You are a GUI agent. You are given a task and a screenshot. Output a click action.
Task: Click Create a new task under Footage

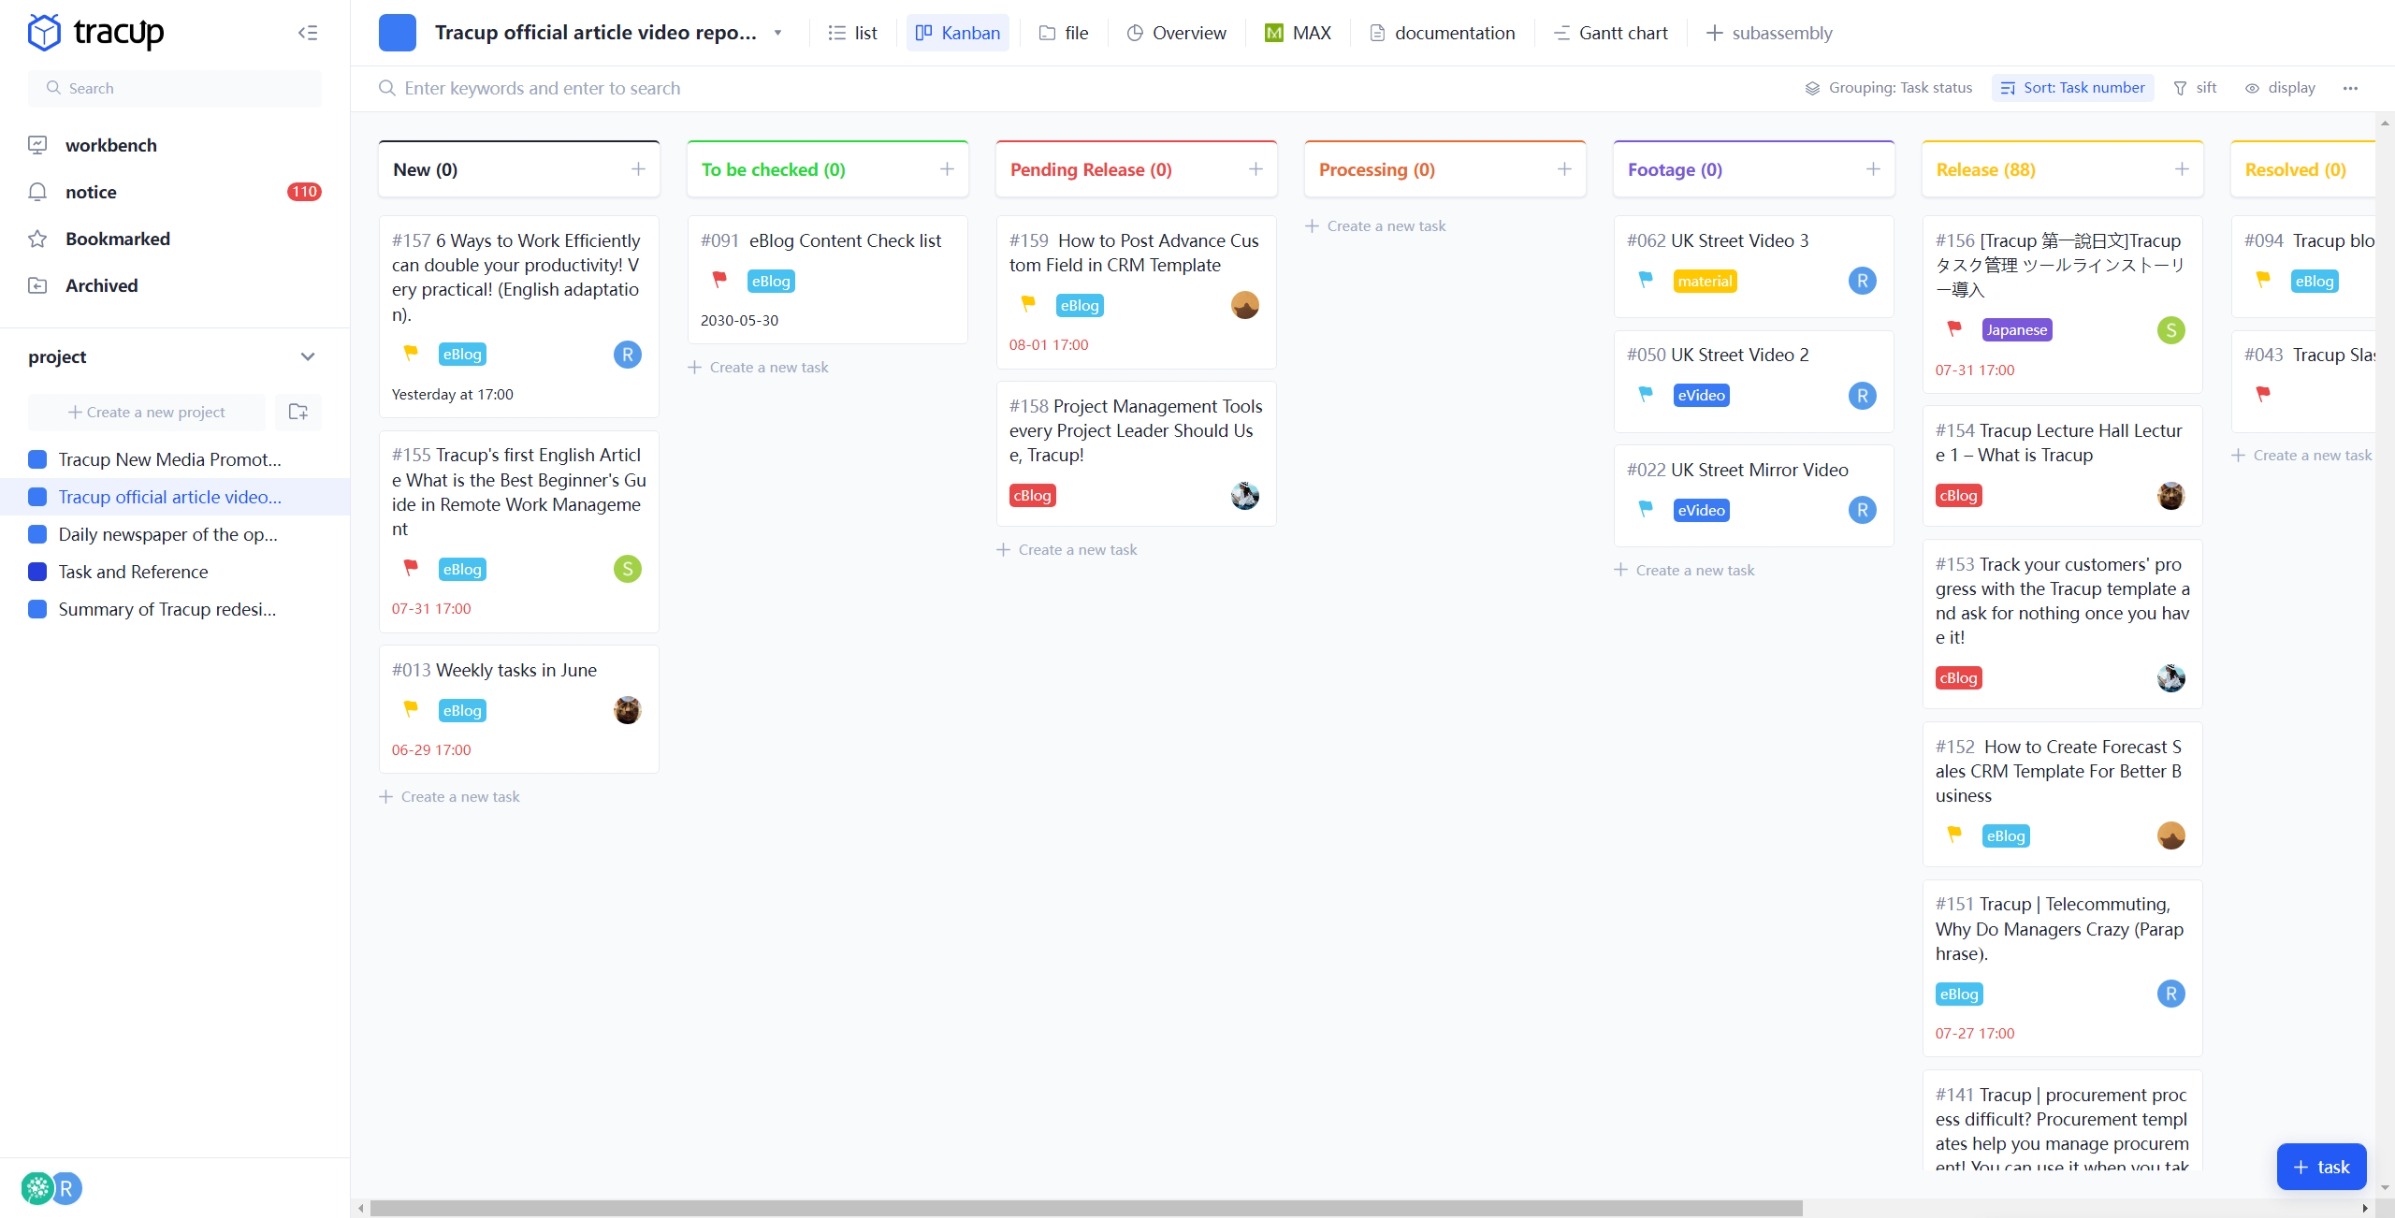[1685, 570]
